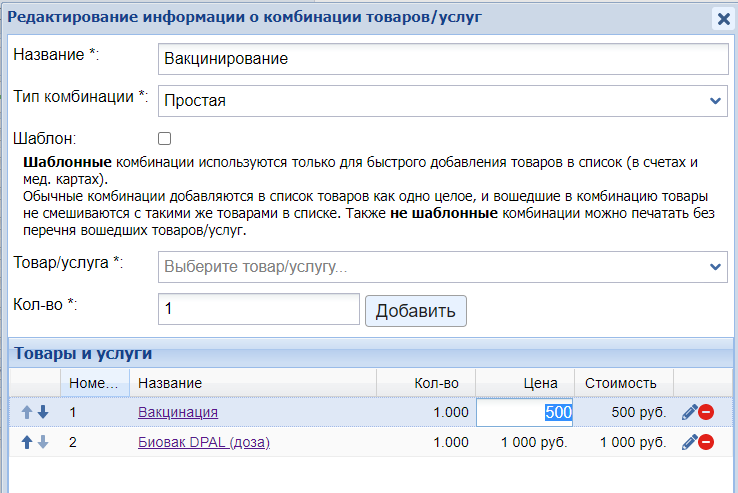Remove Биовак DPAL (доза) from list
The height and width of the screenshot is (493, 738).
point(706,442)
